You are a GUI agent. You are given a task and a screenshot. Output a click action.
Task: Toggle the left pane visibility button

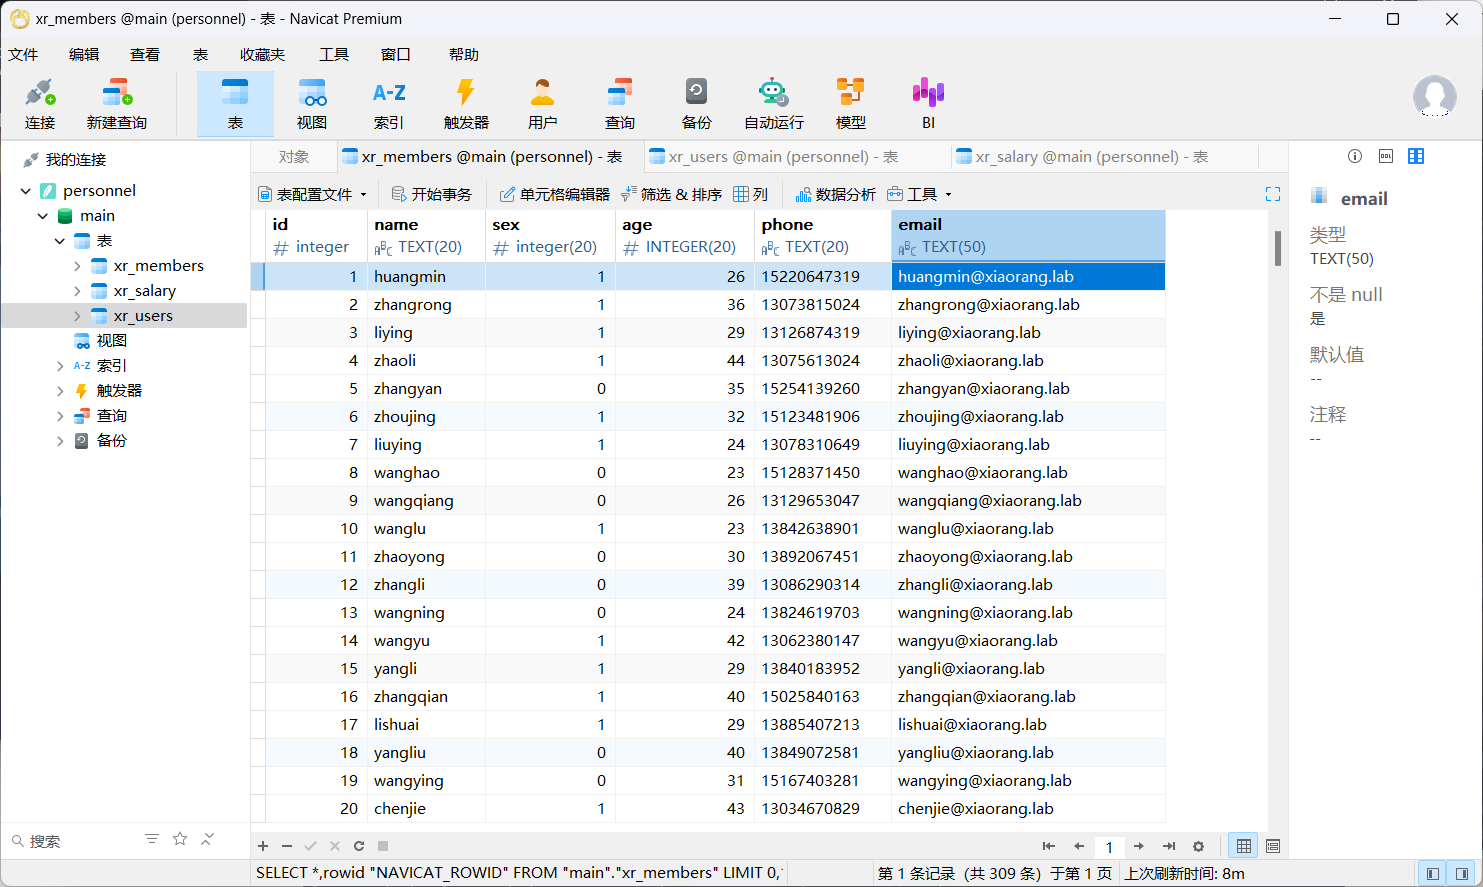[1433, 873]
